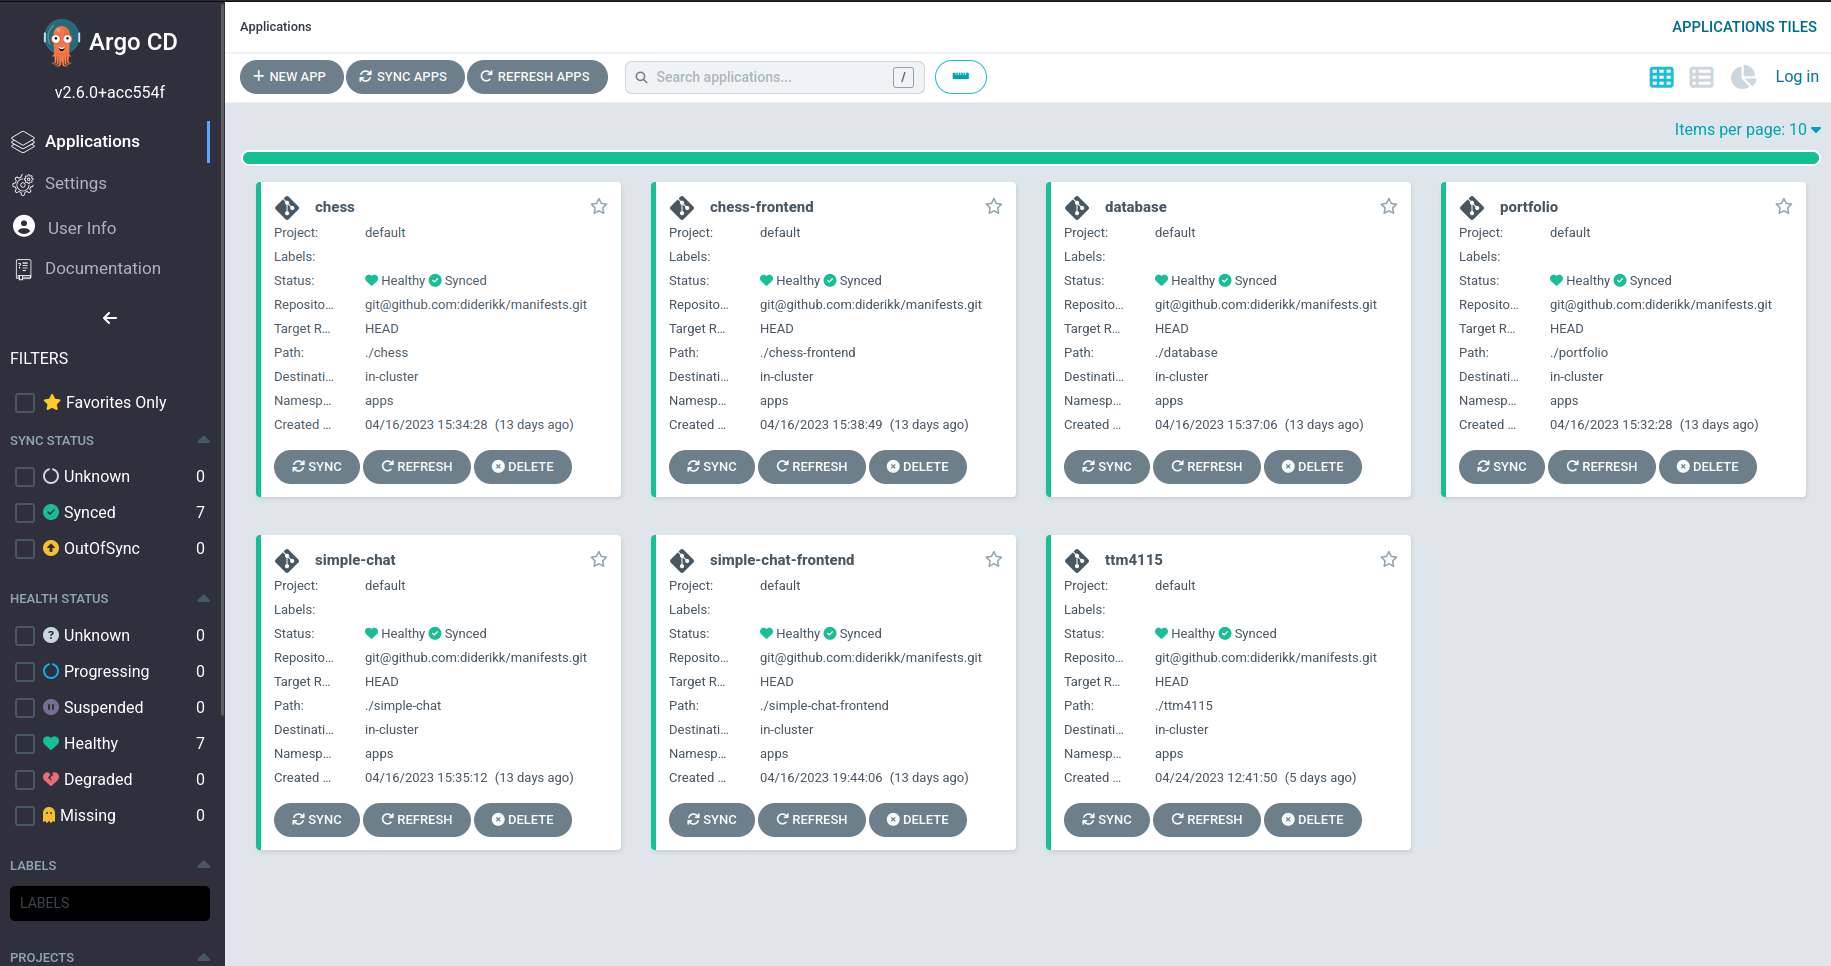This screenshot has width=1831, height=966.
Task: Star the portfolio application
Action: coord(1784,206)
